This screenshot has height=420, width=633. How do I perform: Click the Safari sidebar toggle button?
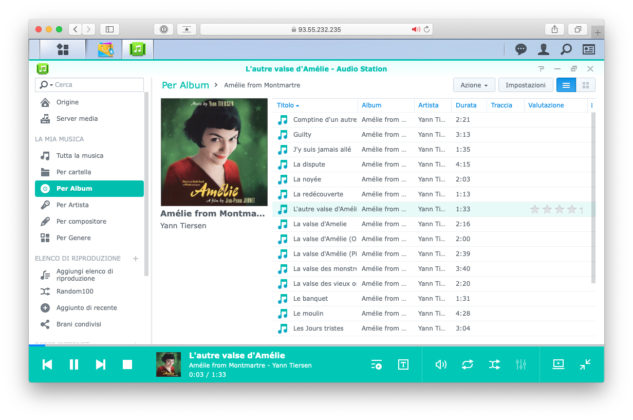[x=109, y=29]
